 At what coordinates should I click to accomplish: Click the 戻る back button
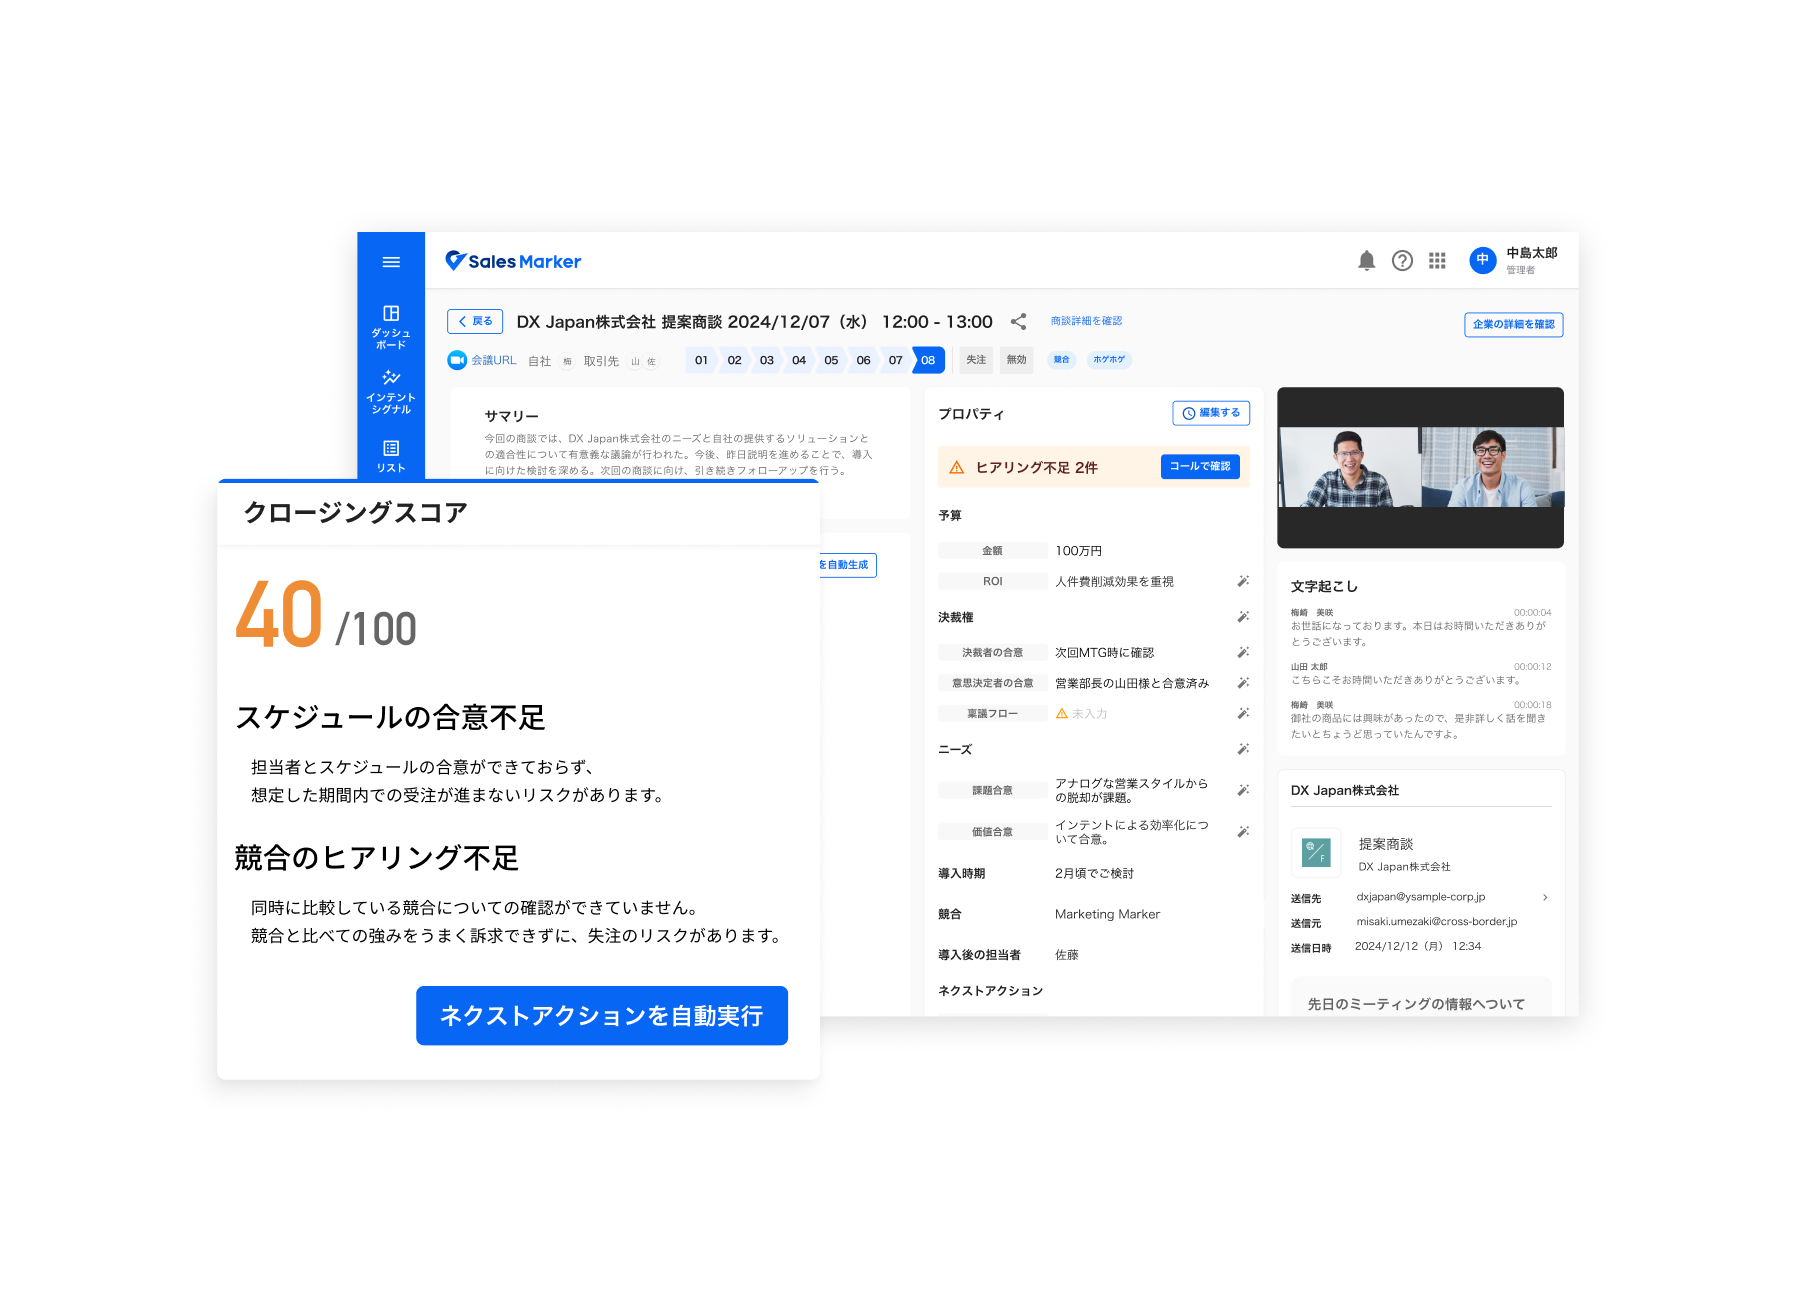475,321
